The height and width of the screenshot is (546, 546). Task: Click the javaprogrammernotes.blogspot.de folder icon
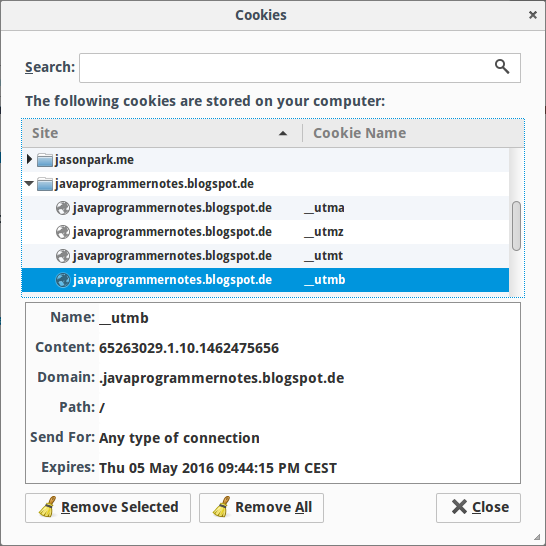tap(45, 184)
